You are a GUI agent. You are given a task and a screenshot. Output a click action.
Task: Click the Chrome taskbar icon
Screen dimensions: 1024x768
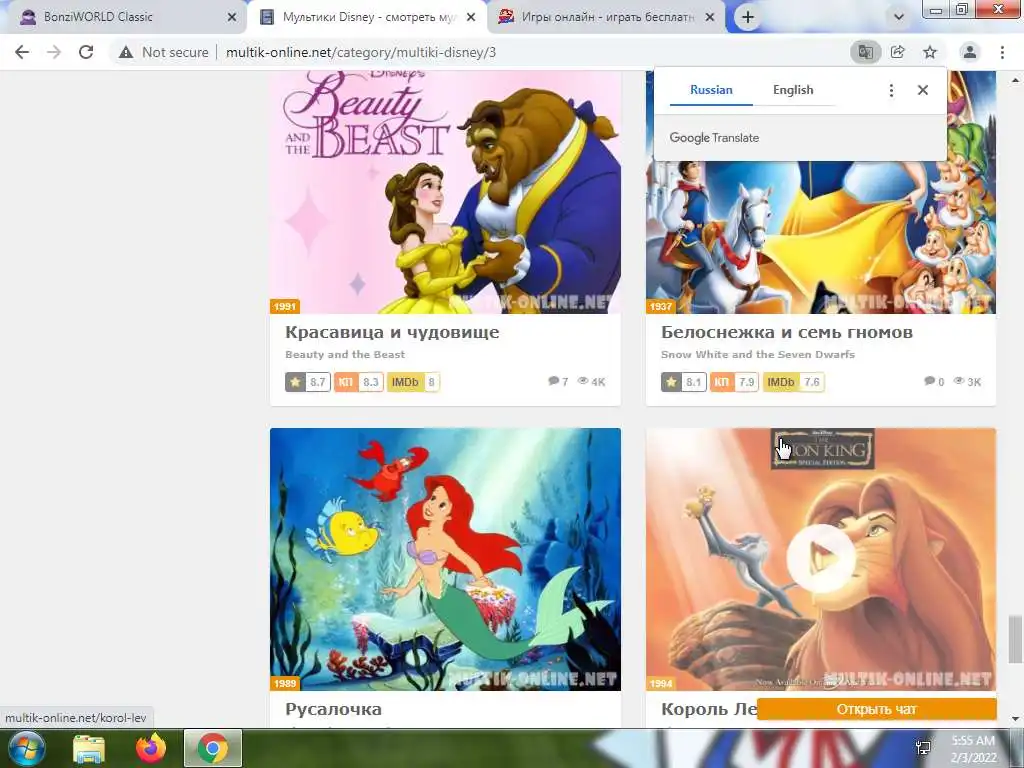213,748
